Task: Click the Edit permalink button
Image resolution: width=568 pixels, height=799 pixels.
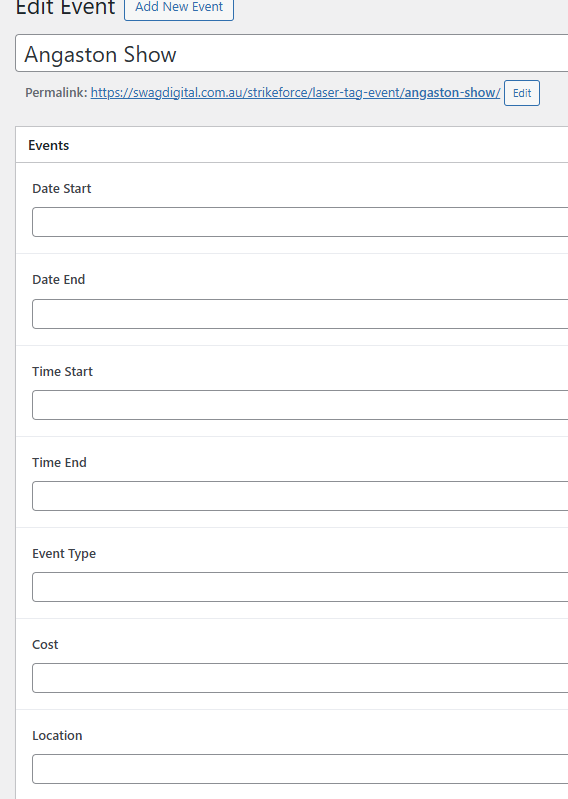Action: 522,93
